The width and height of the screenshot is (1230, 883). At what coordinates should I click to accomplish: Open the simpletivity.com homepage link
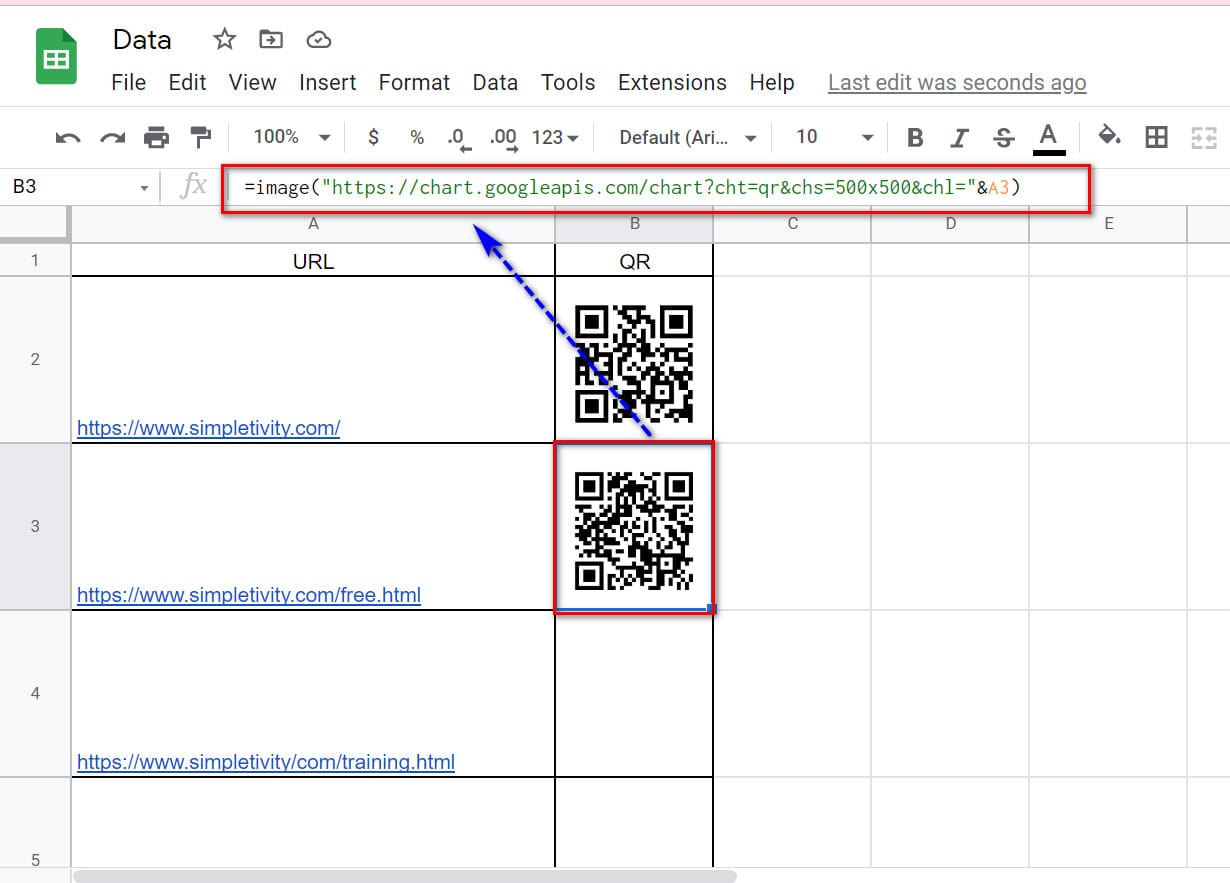point(208,428)
